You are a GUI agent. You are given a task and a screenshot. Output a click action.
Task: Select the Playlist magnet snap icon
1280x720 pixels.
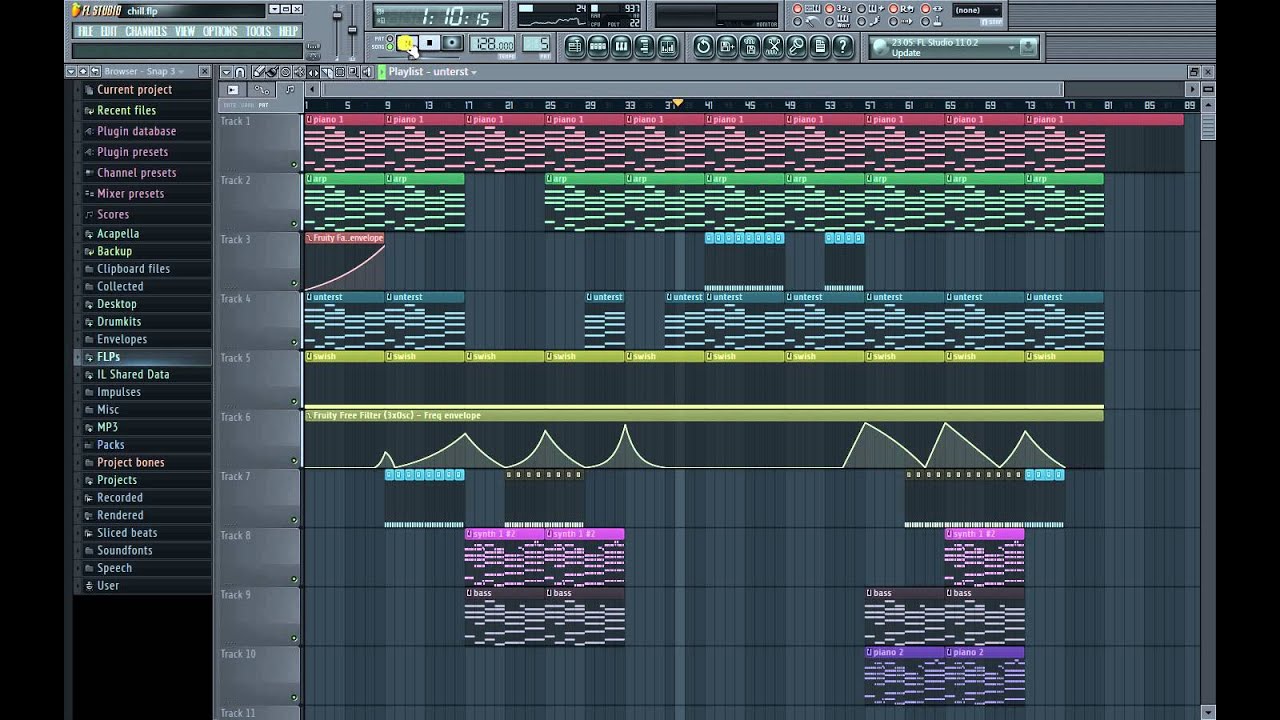(x=239, y=72)
